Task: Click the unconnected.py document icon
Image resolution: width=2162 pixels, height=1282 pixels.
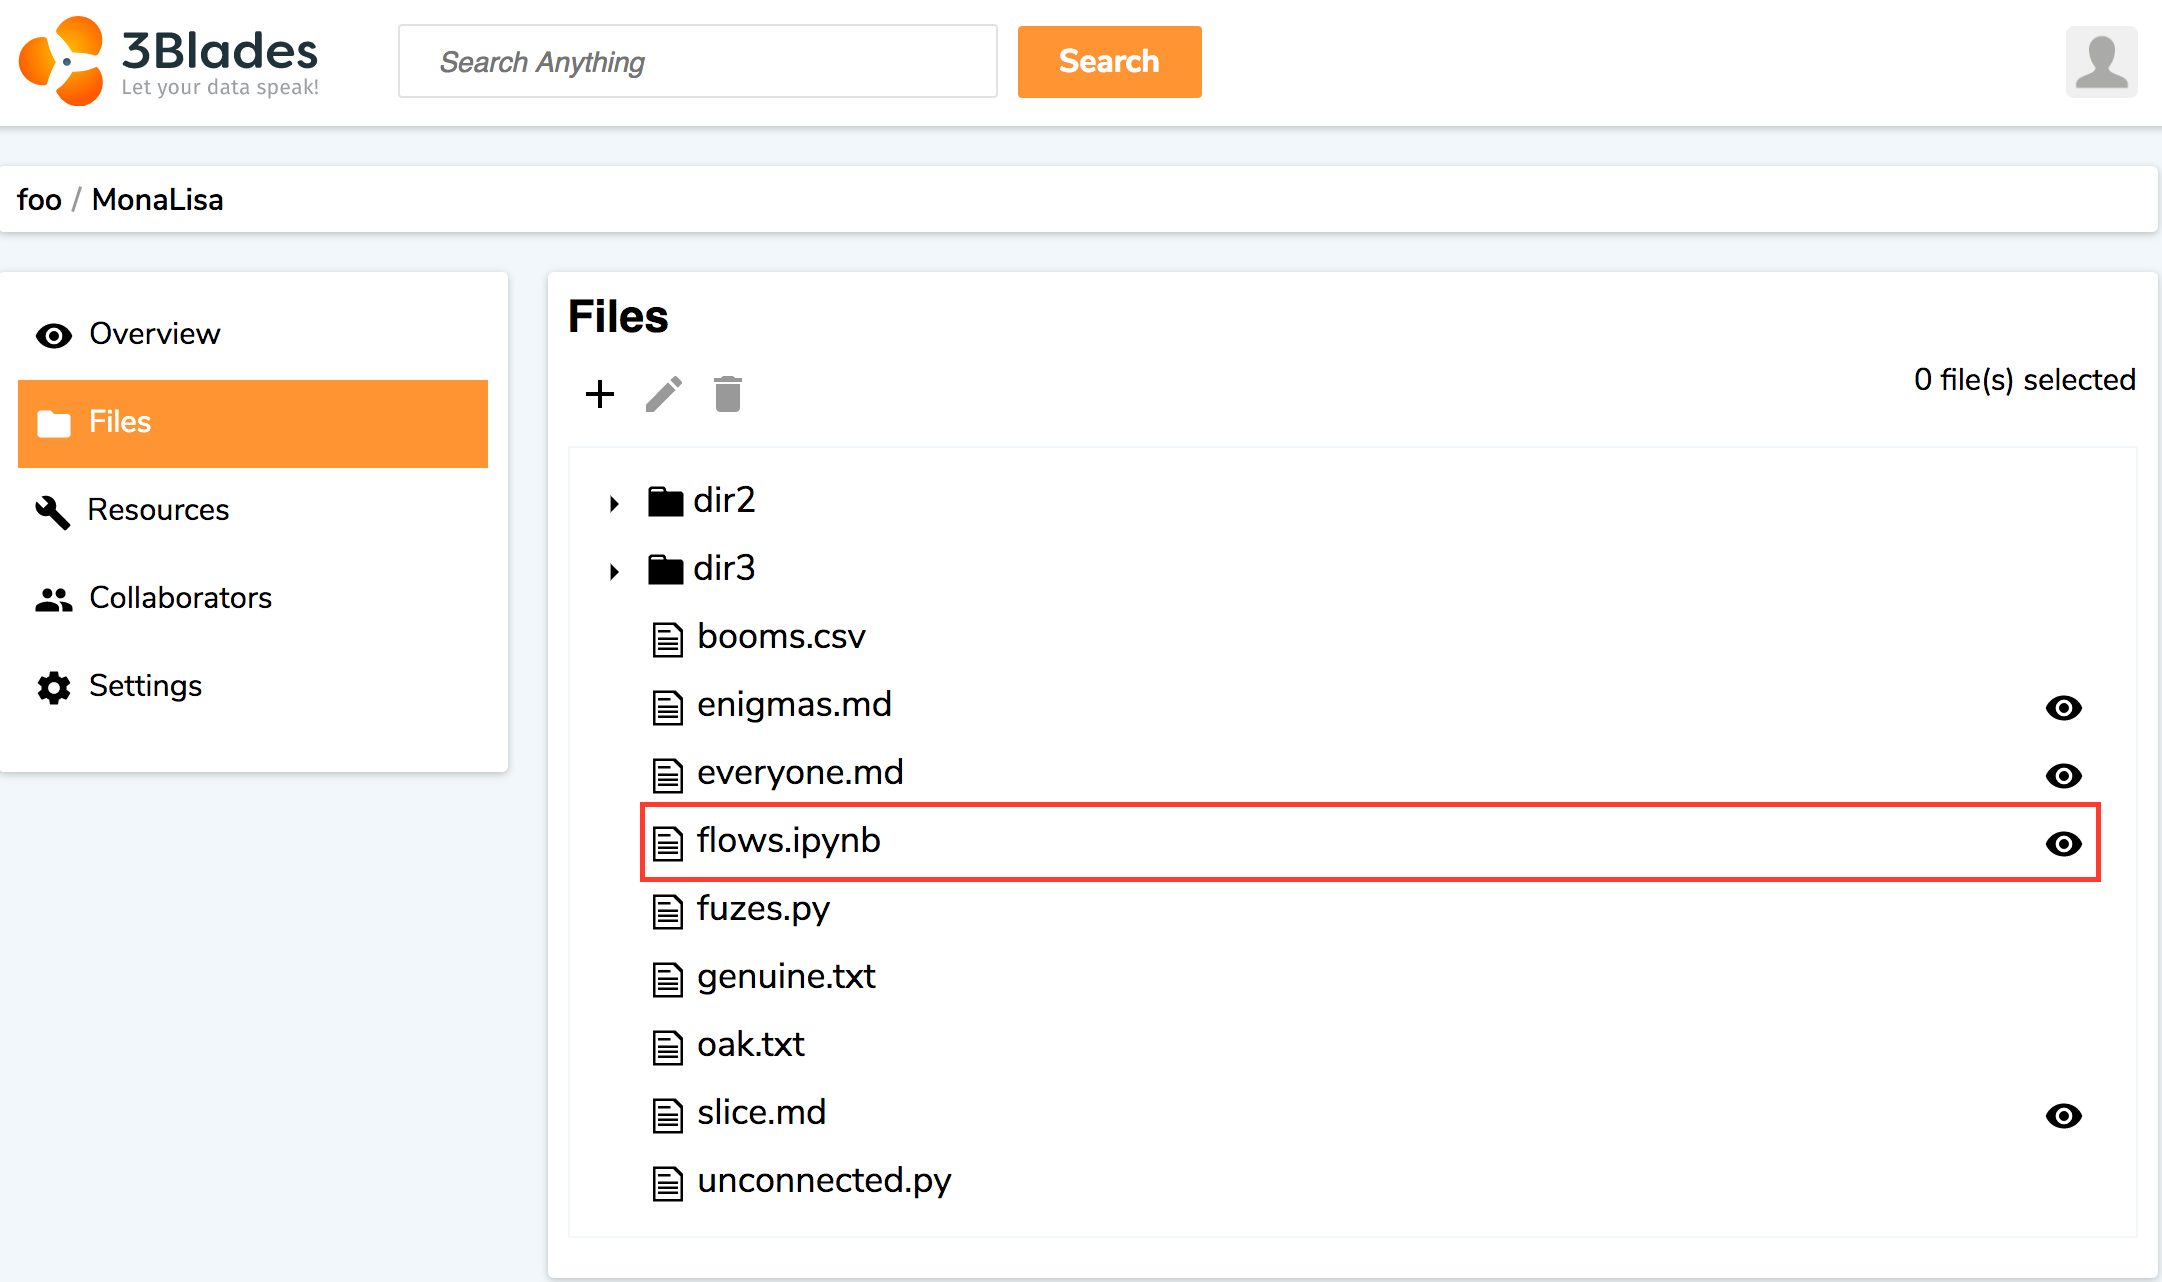Action: point(668,1183)
